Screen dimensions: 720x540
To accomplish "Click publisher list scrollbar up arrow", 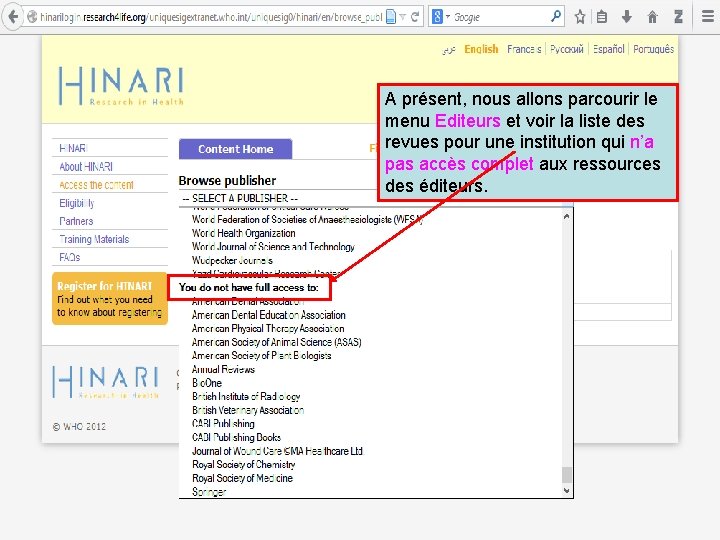I will [567, 216].
